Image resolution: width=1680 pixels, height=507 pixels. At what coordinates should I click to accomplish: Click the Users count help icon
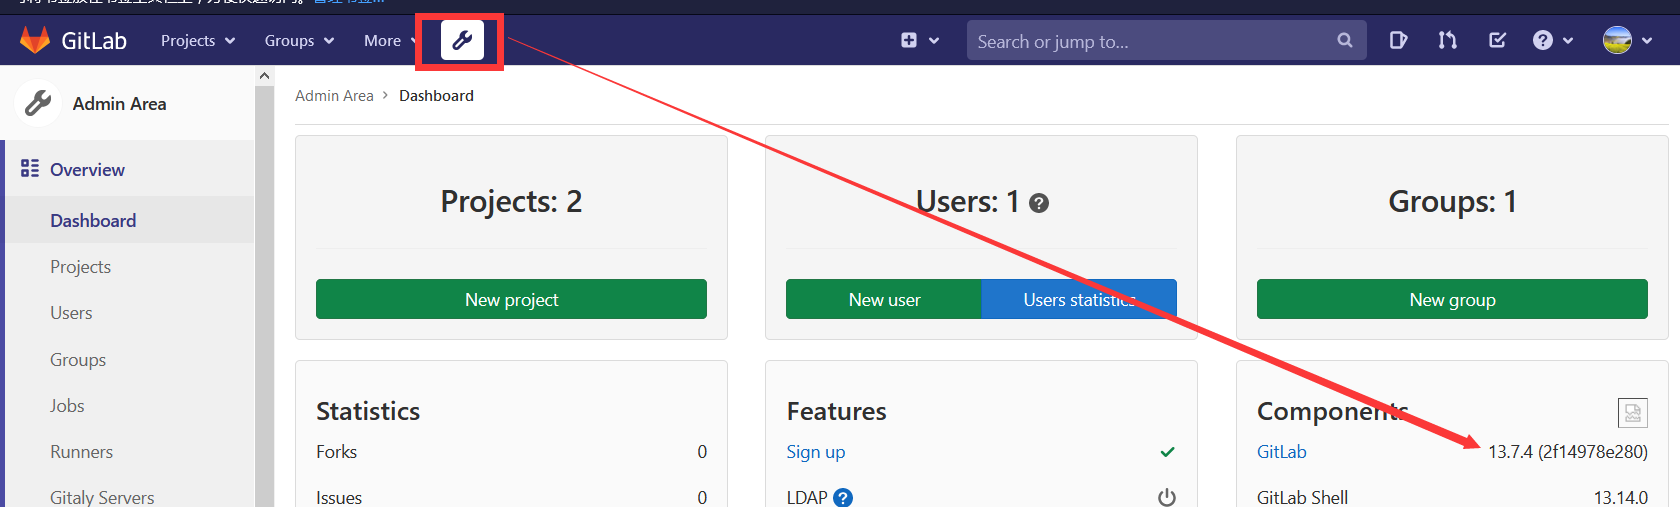[x=1039, y=203]
